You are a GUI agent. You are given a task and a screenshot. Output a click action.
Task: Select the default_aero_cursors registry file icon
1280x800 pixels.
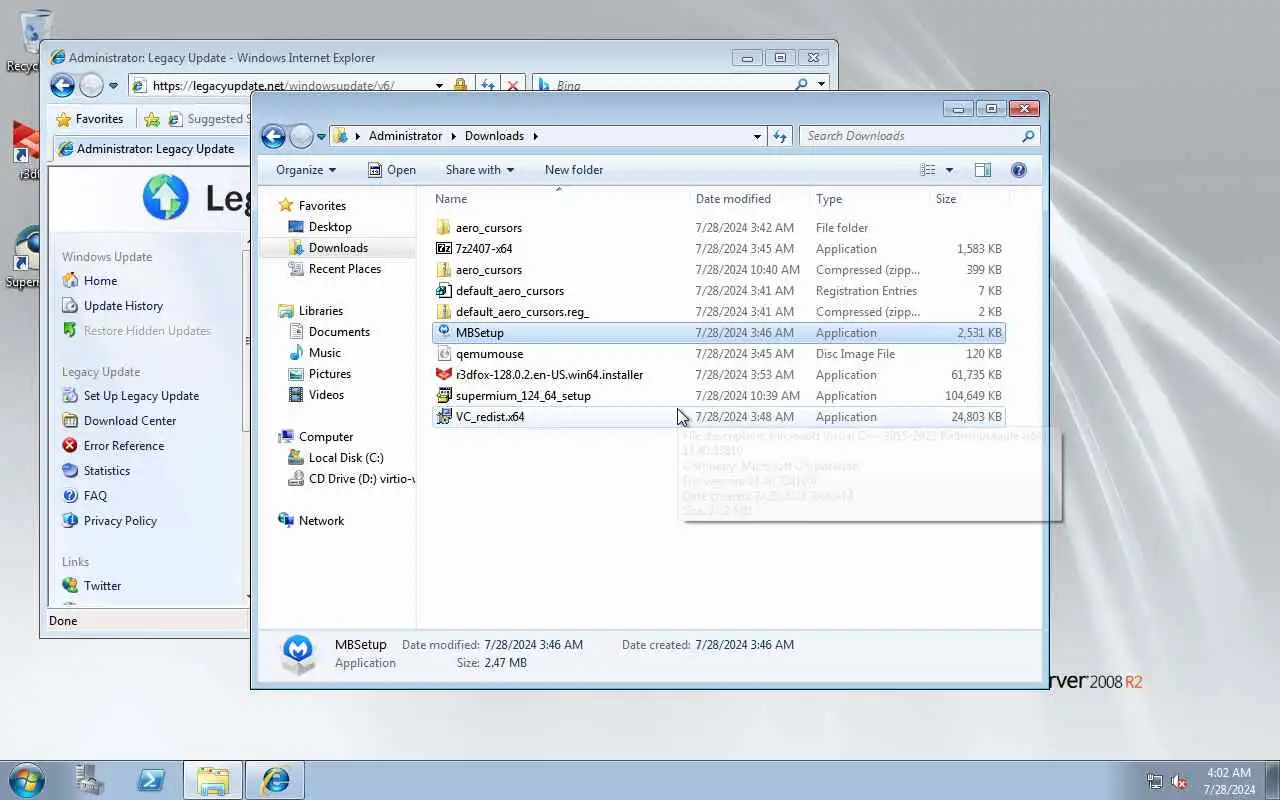[444, 291]
